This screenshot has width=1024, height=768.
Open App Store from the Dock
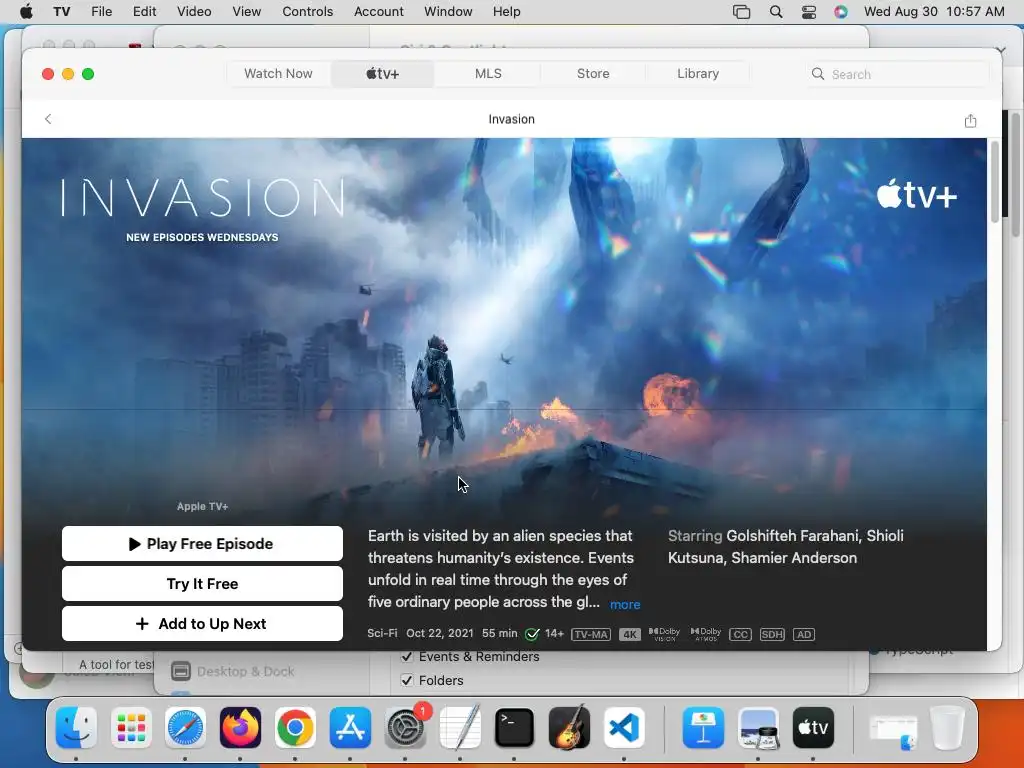[x=350, y=727]
